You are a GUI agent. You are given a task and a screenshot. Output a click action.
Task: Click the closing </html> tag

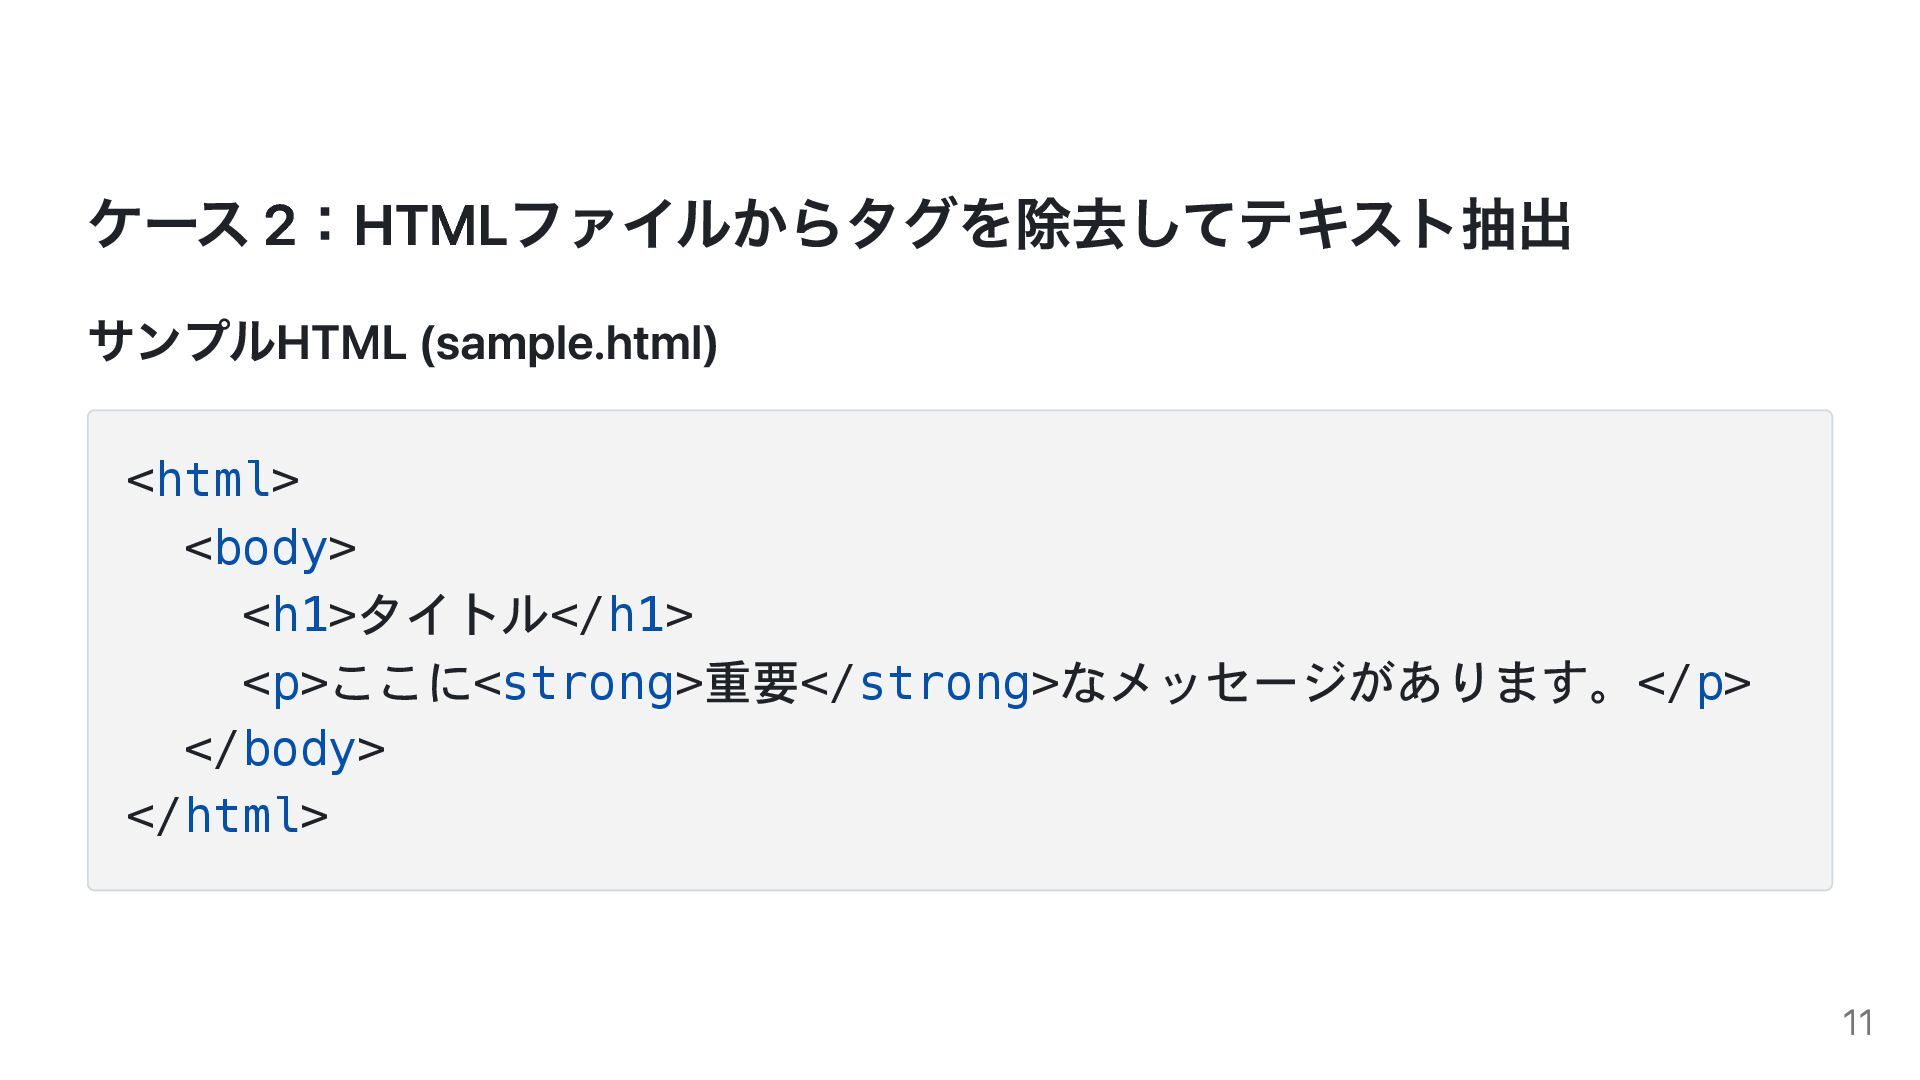tap(228, 817)
